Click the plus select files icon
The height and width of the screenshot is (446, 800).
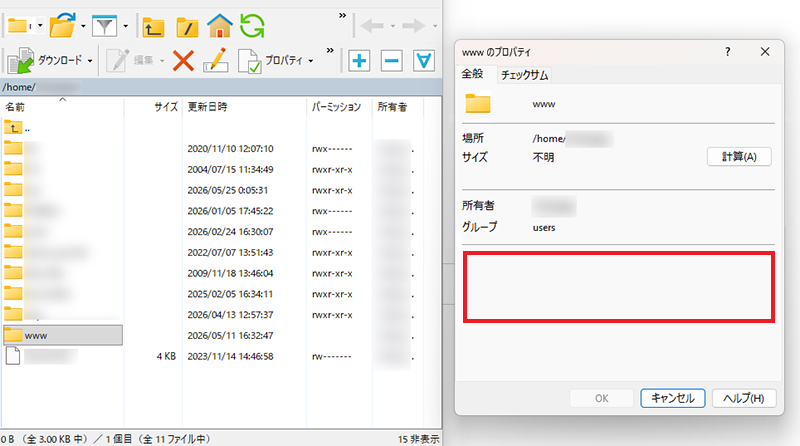pos(359,61)
